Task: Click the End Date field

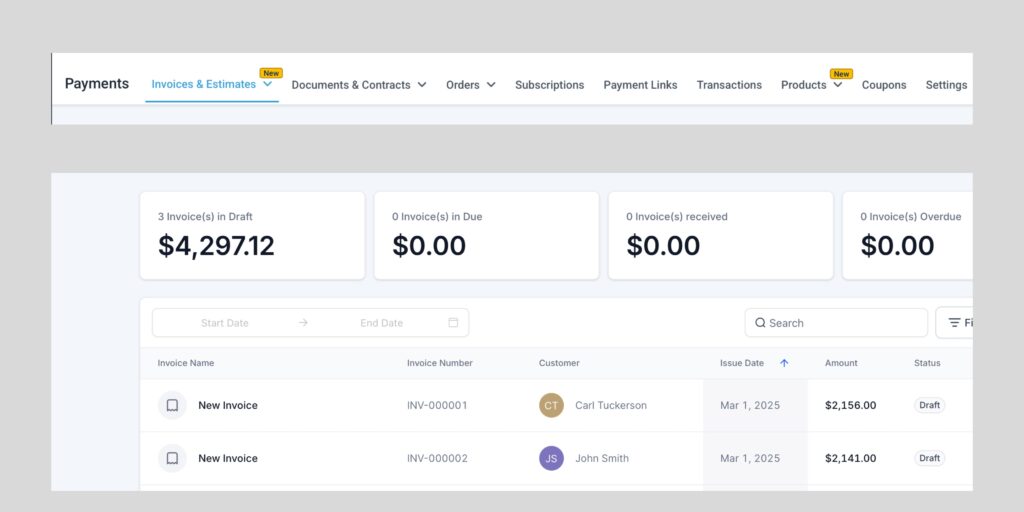Action: pyautogui.click(x=381, y=323)
